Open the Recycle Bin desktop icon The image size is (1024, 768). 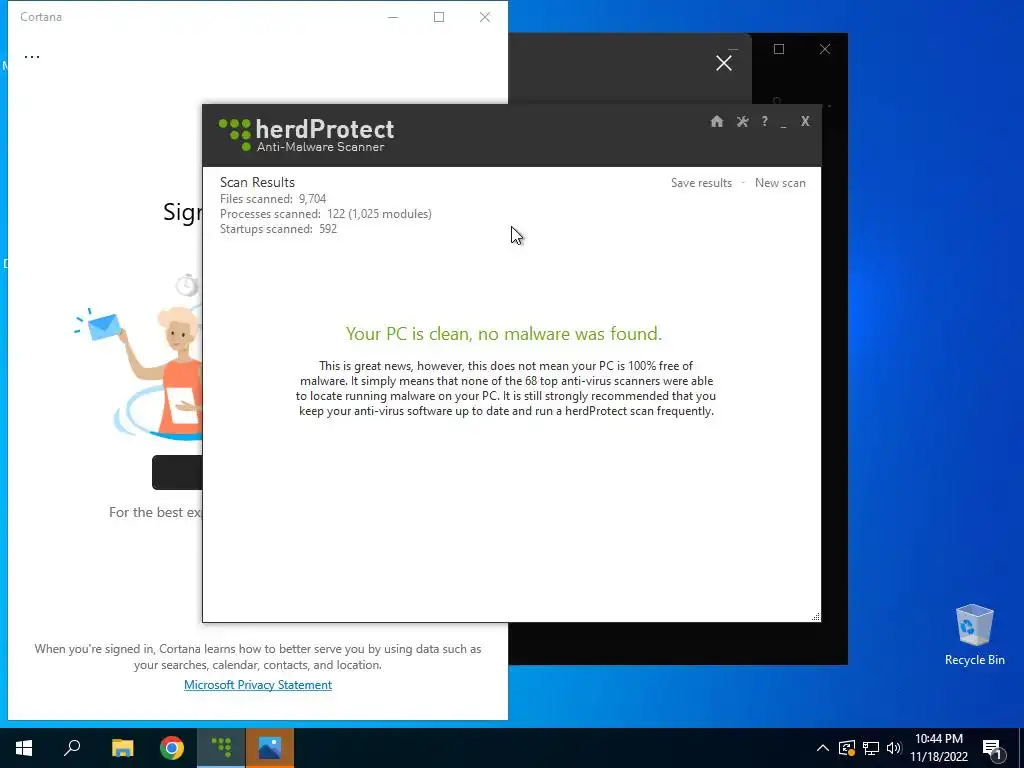click(974, 635)
